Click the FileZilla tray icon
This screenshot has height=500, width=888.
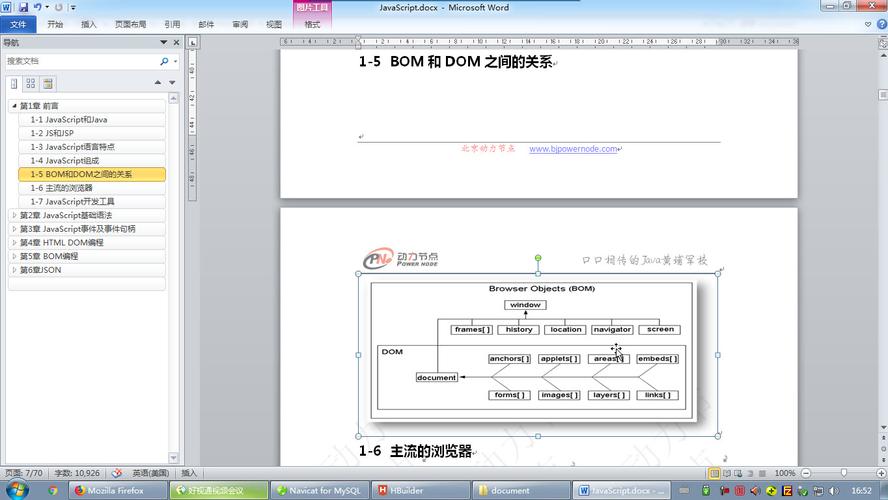tap(787, 490)
